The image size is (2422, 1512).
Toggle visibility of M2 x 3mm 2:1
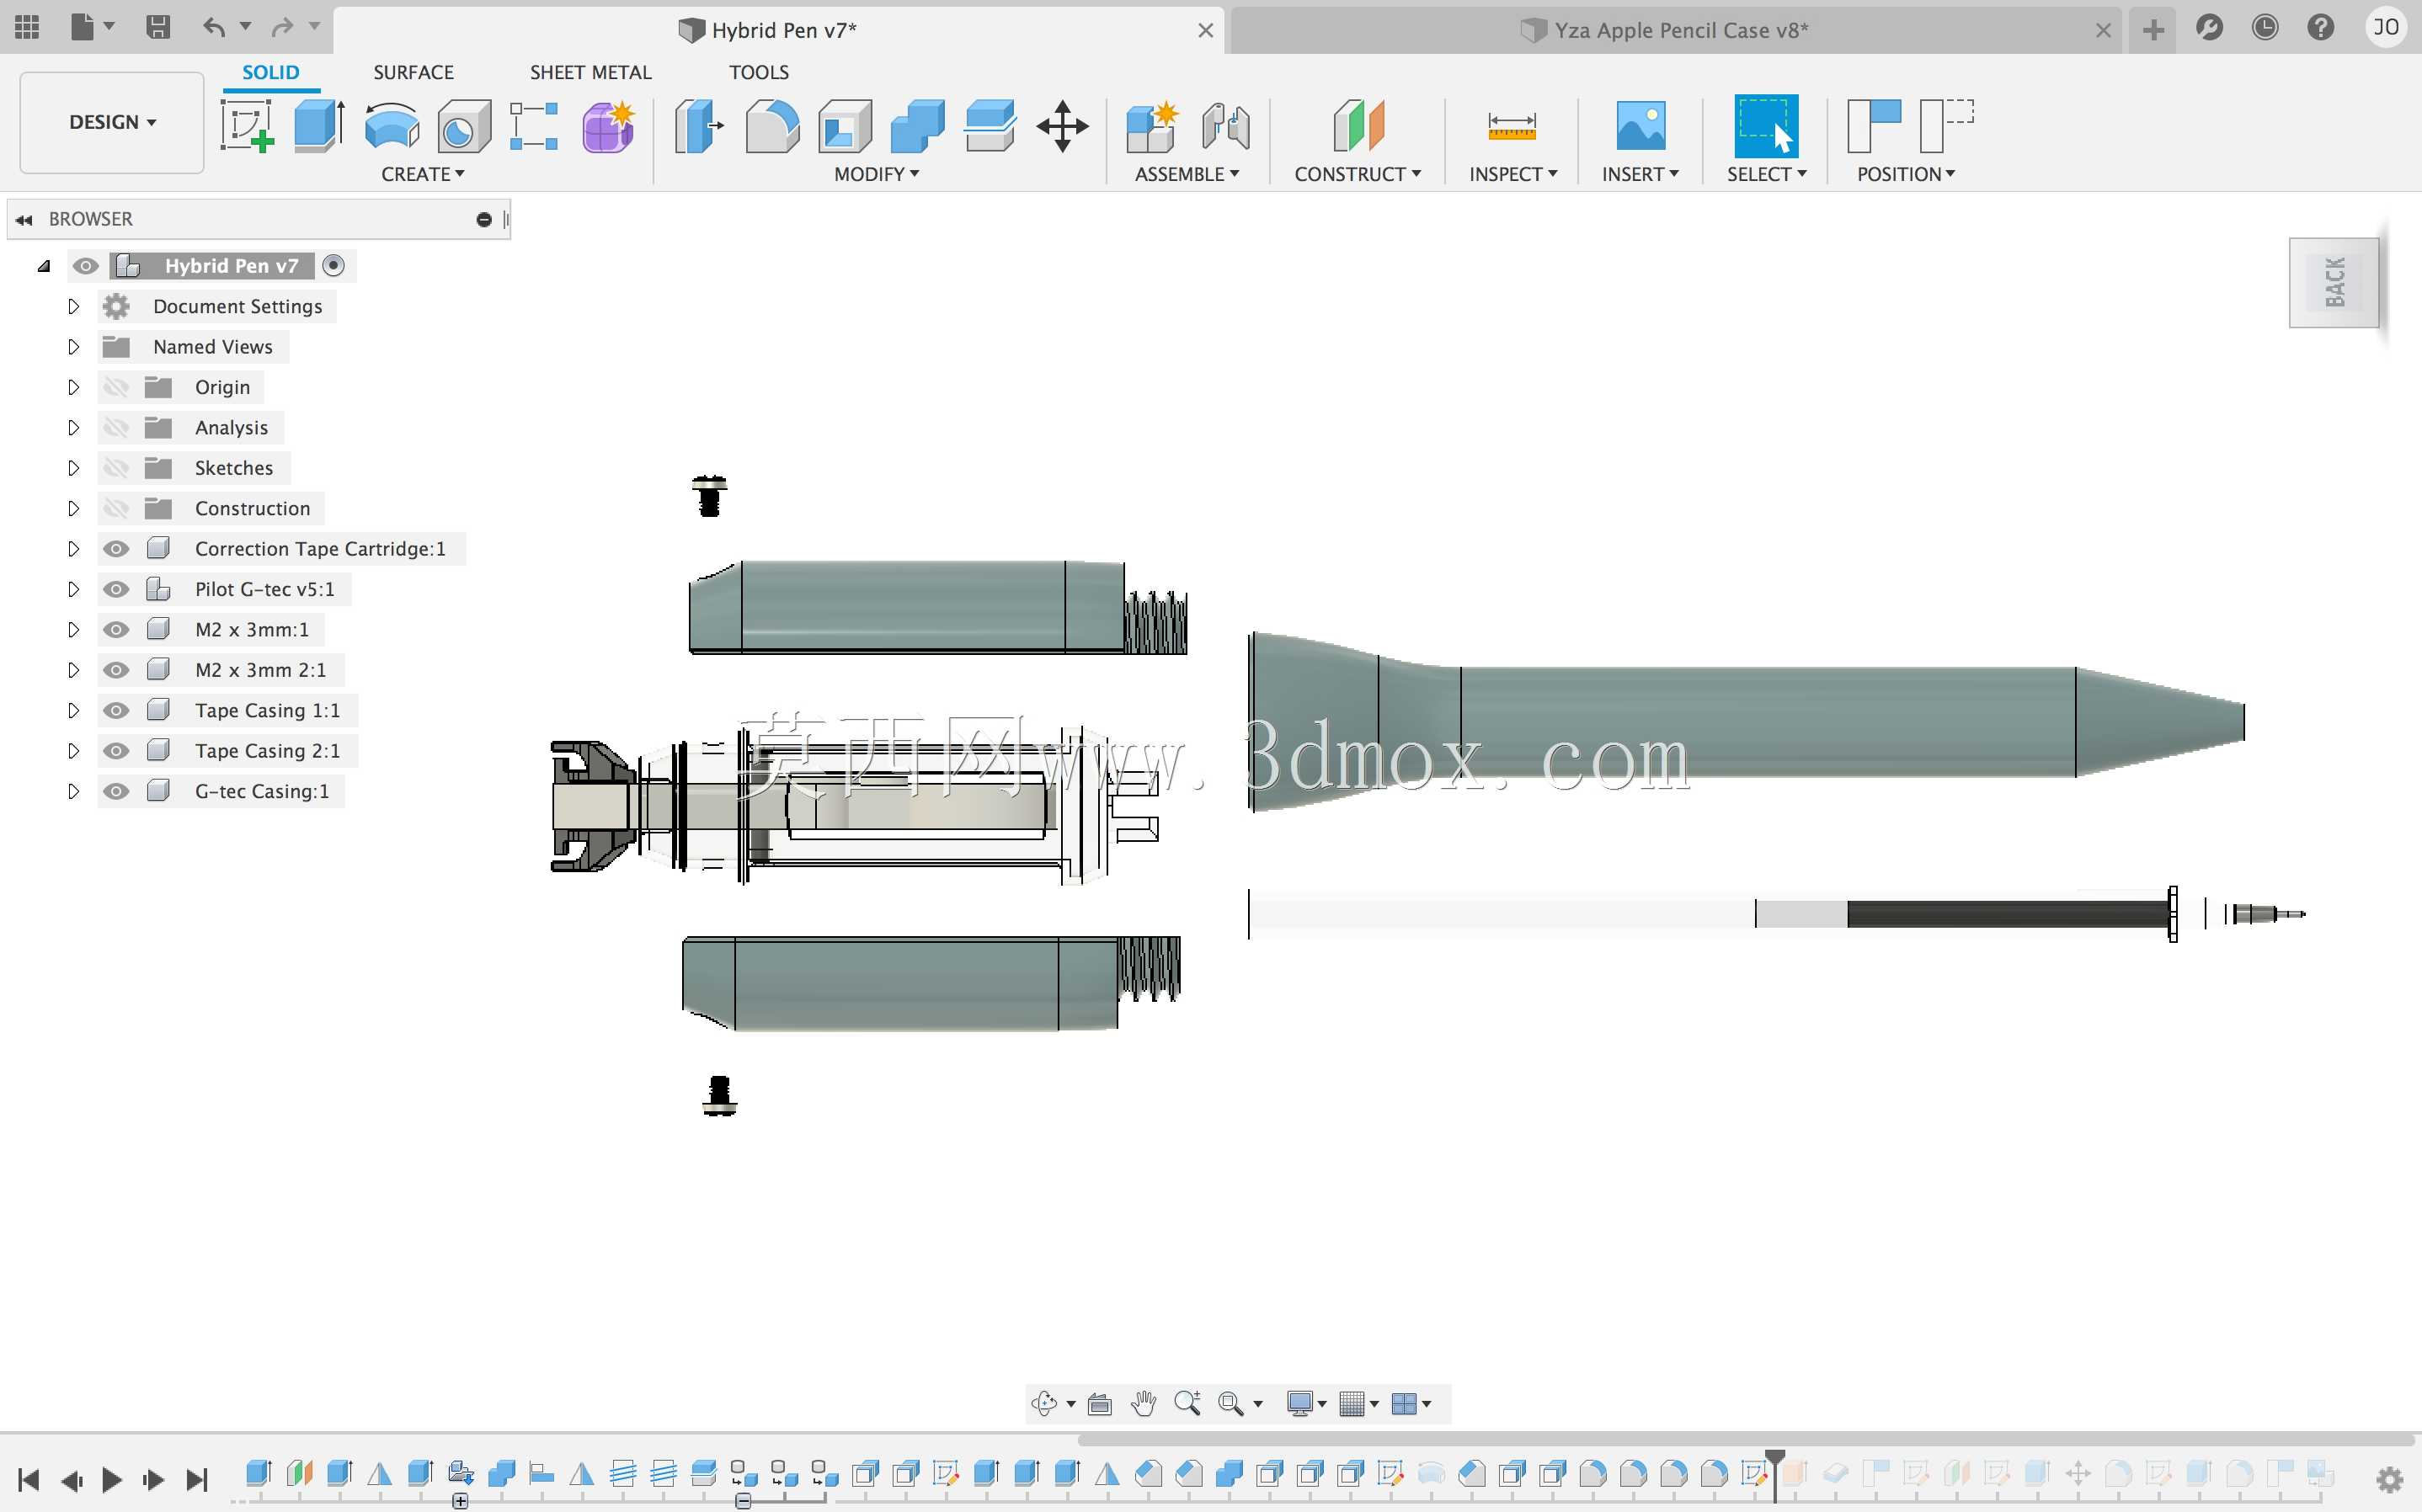(116, 670)
